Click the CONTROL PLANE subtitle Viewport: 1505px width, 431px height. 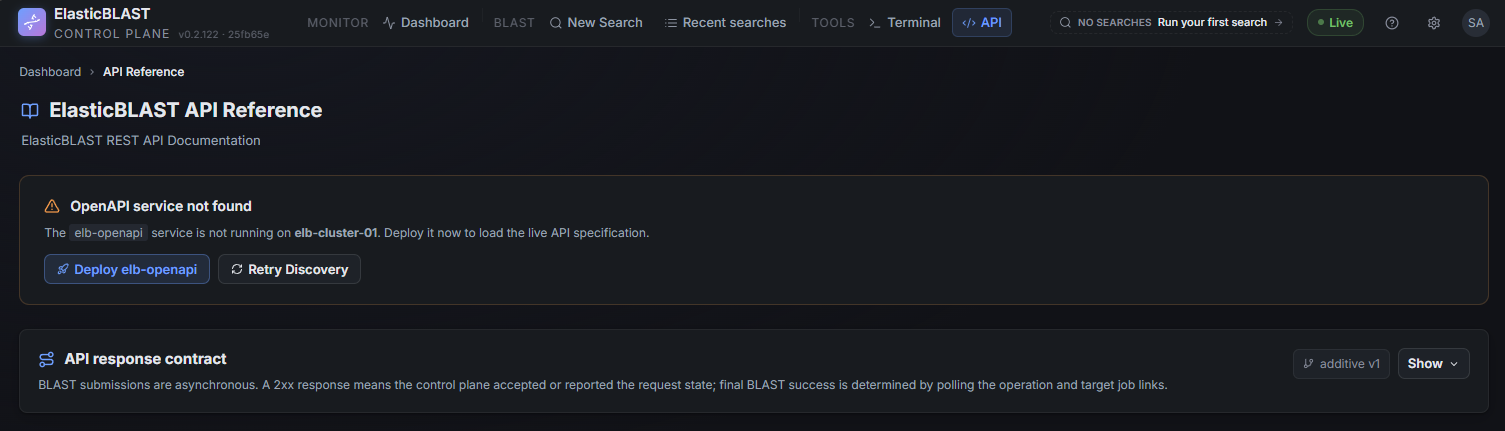(112, 34)
